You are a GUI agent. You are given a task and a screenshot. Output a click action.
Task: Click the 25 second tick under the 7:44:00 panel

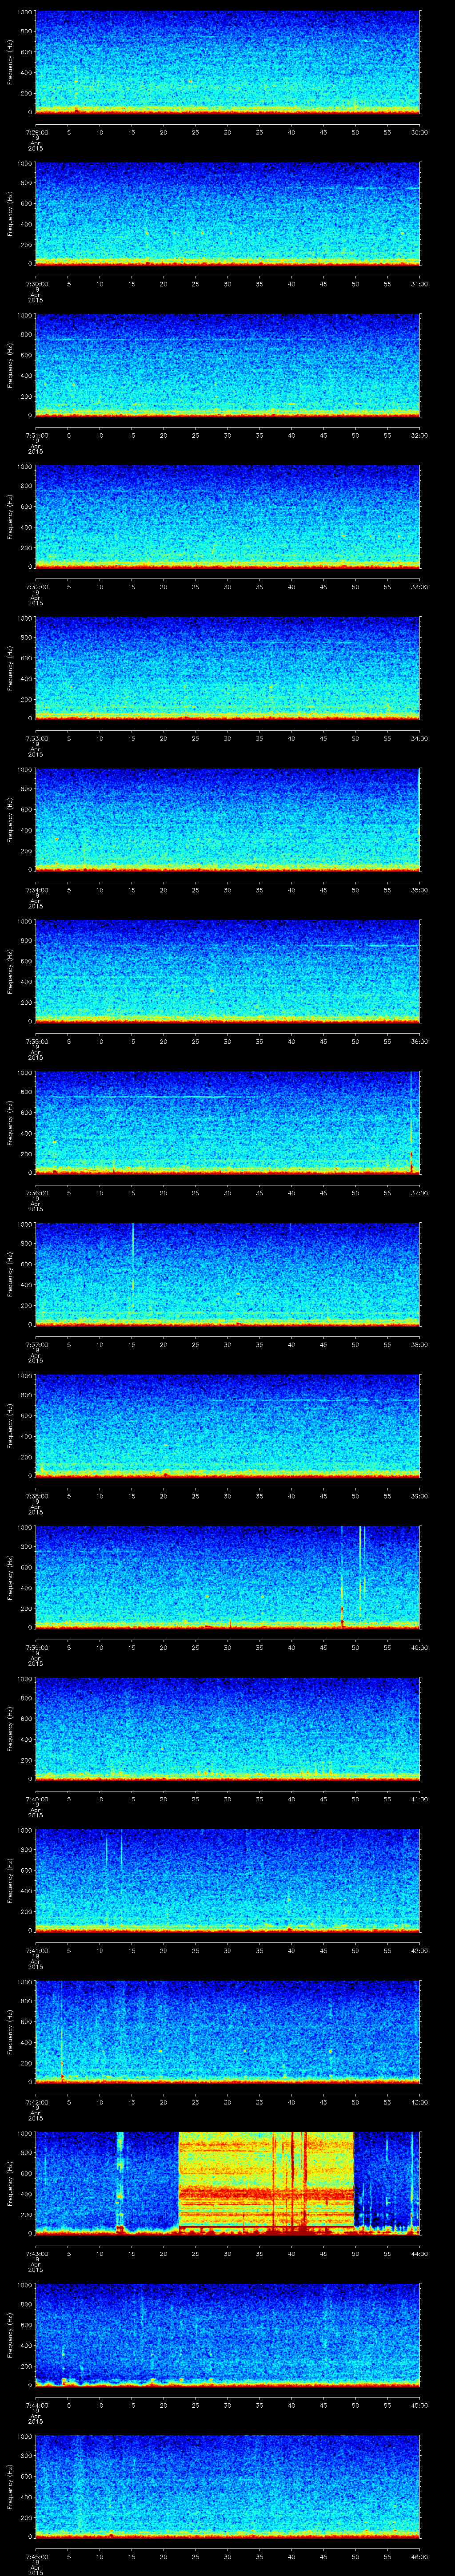point(196,2404)
